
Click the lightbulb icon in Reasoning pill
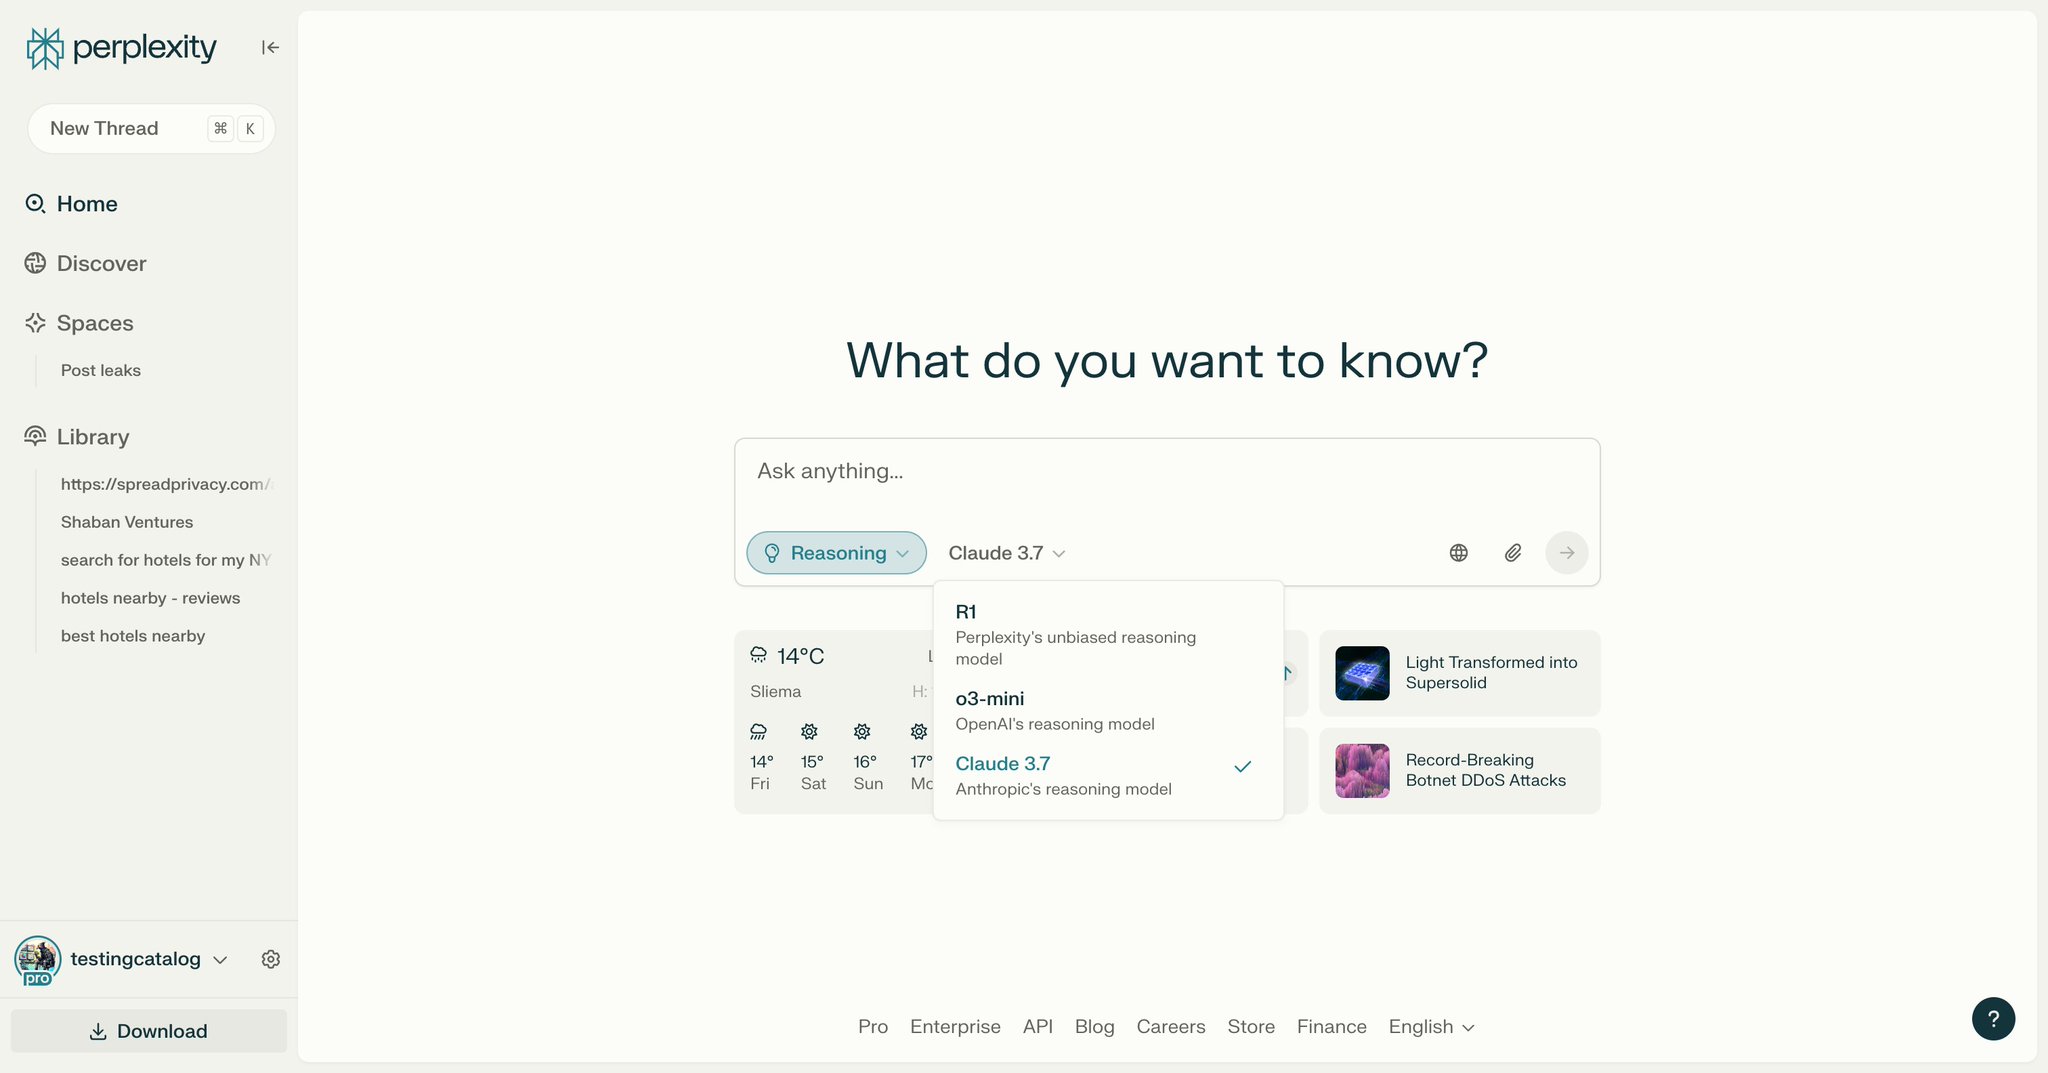coord(772,553)
